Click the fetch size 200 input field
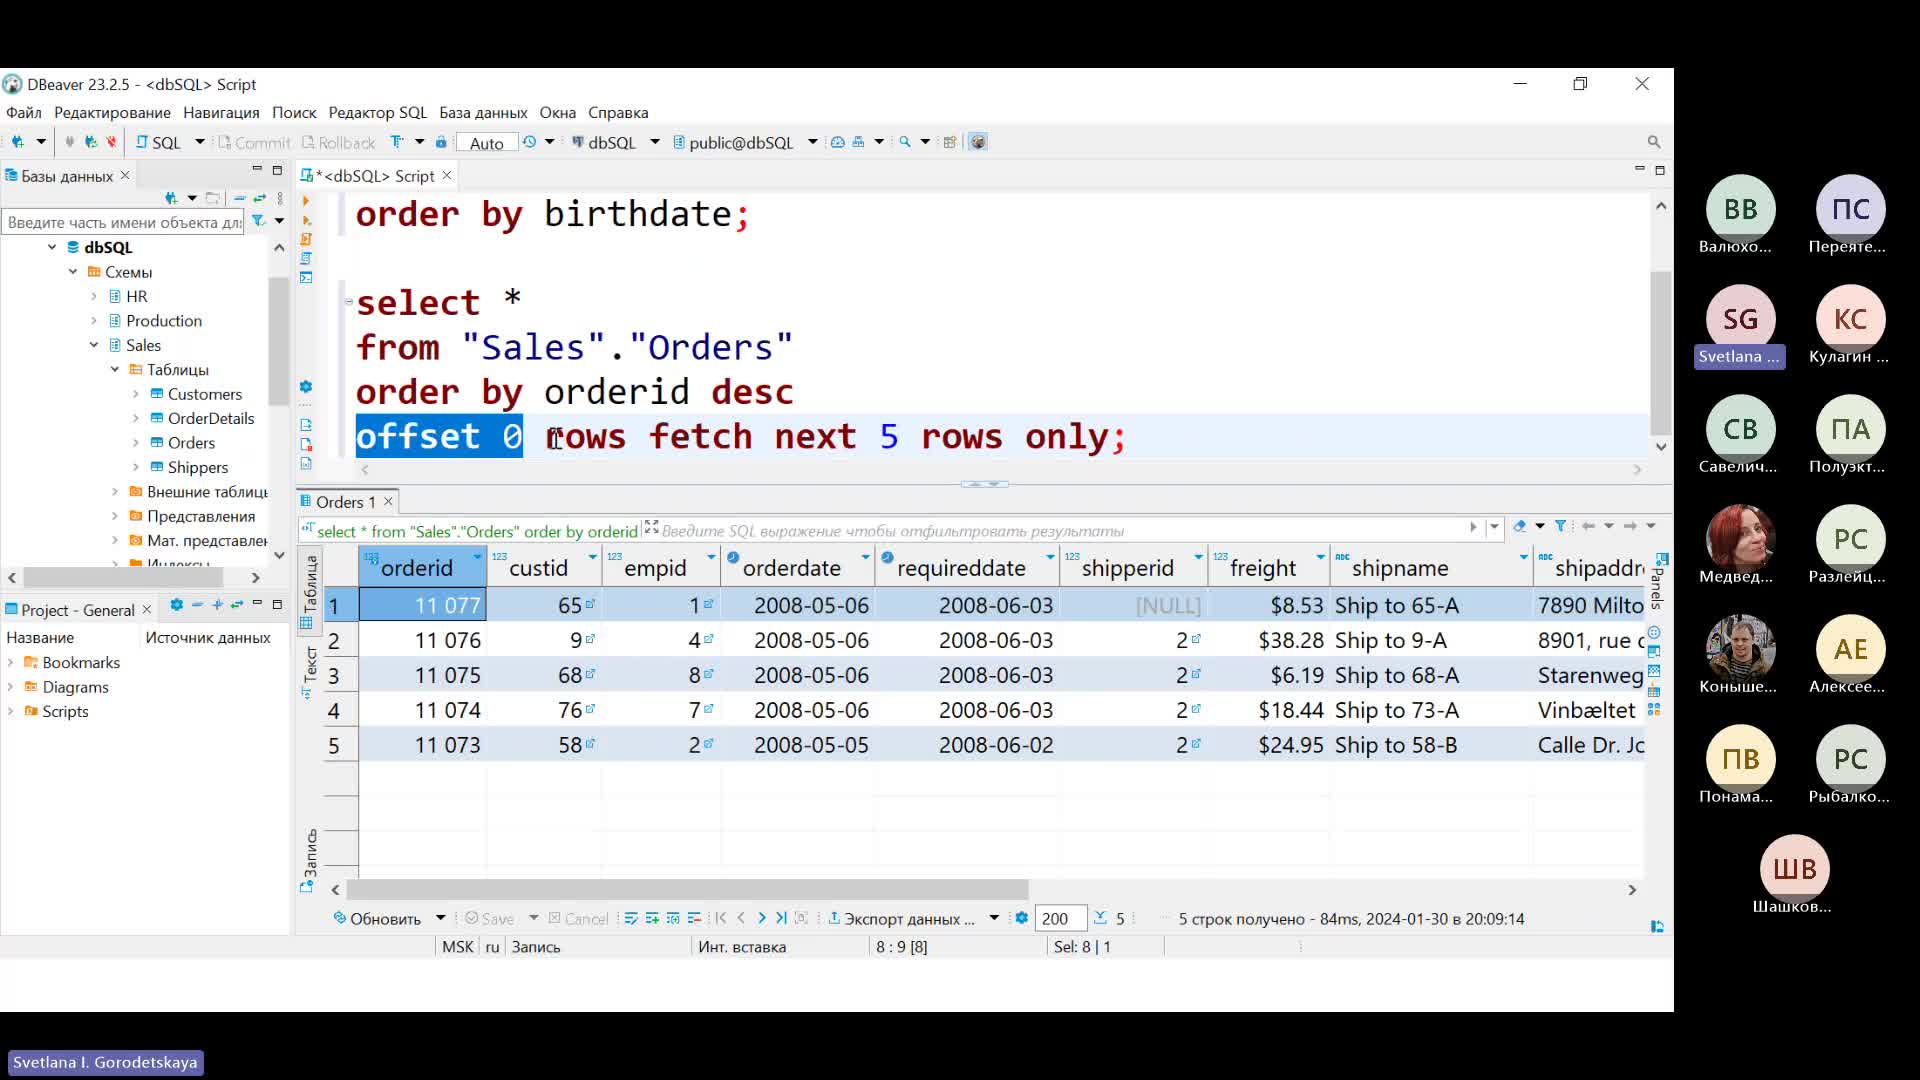 1060,919
